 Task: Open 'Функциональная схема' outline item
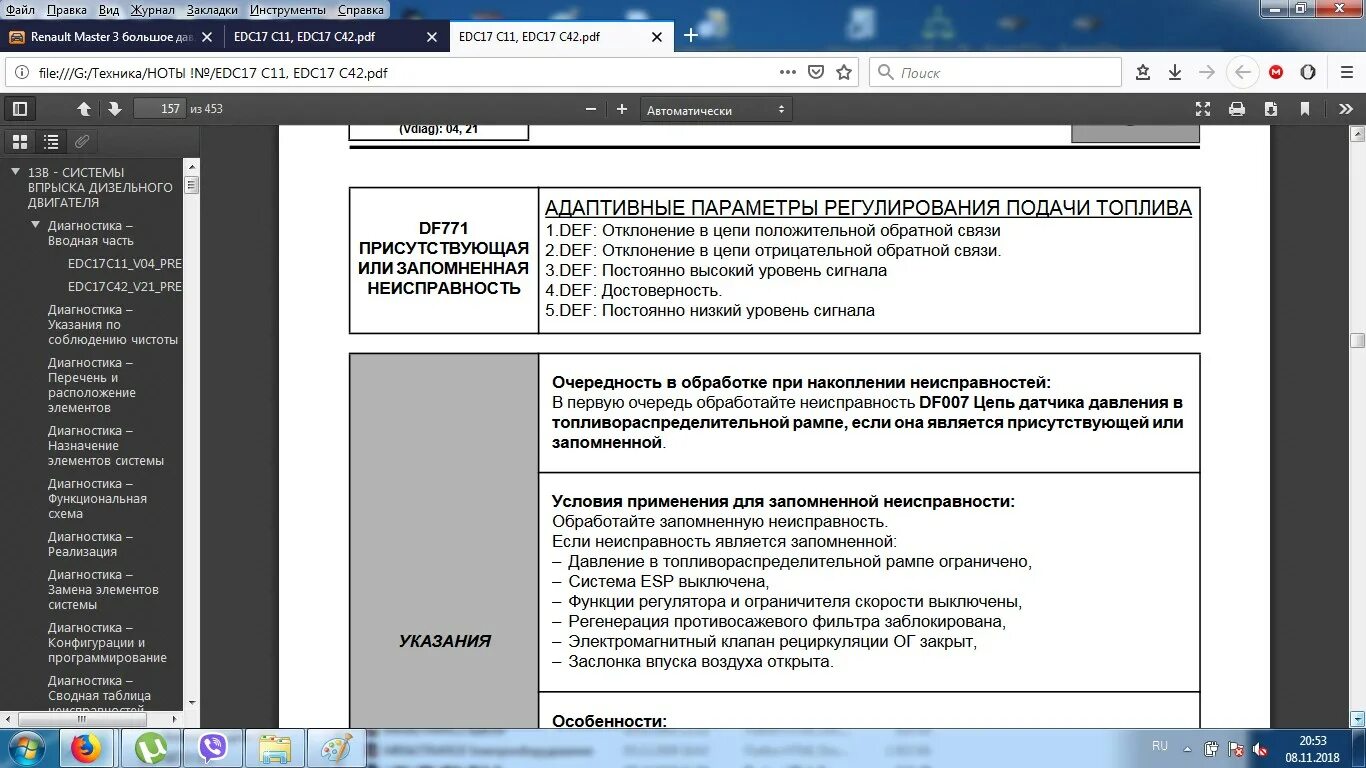(x=97, y=499)
